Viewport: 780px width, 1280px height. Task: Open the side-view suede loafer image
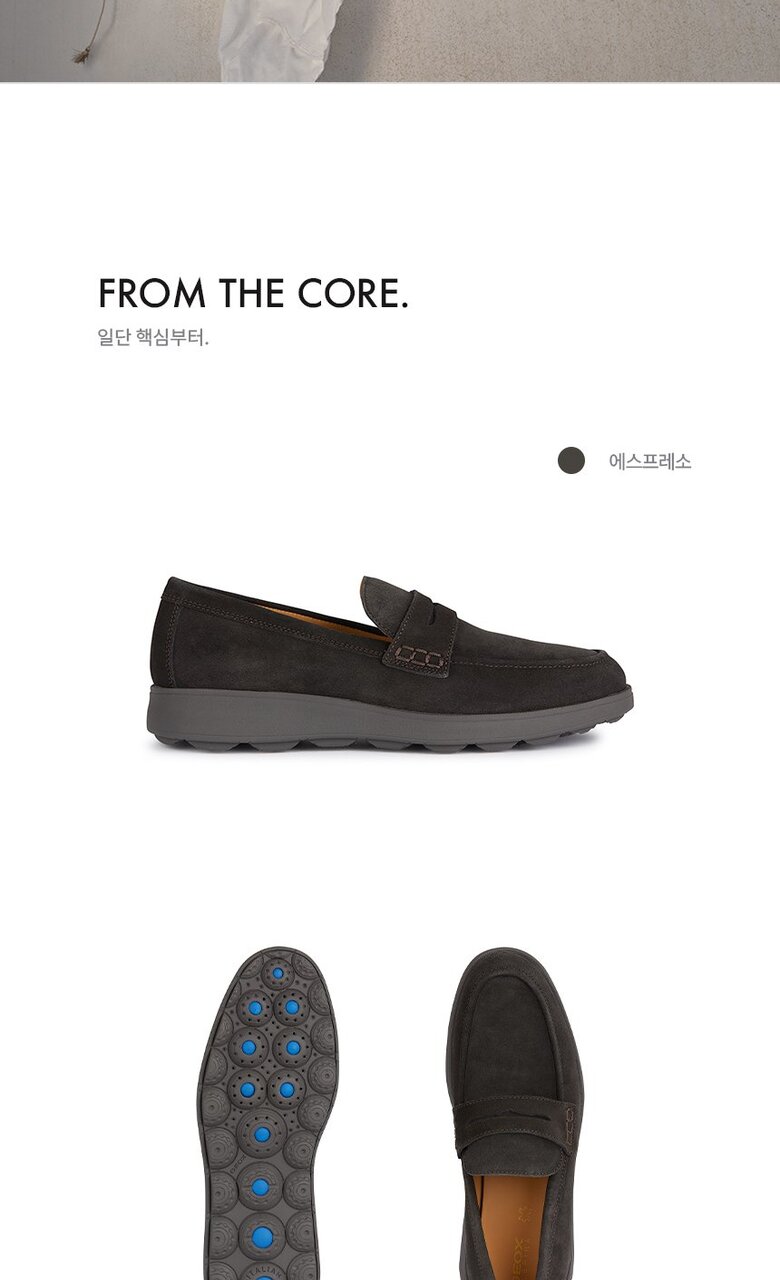point(391,664)
